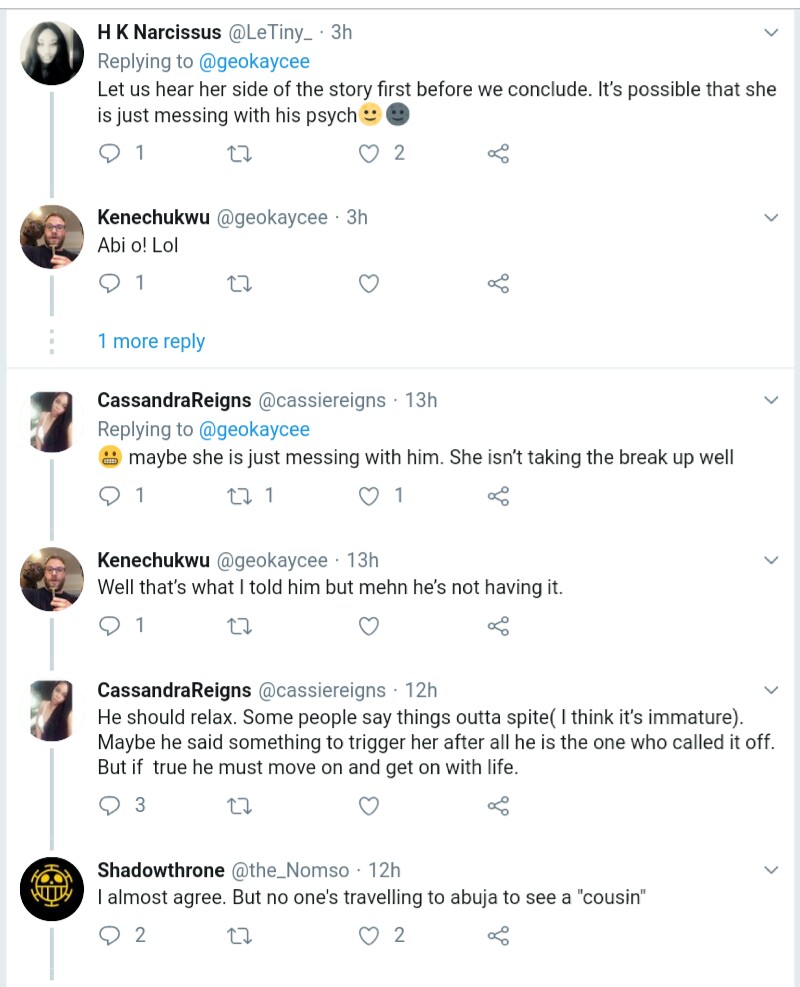The image size is (800, 987).
Task: Reply to "he's not having it" tweet
Action: [111, 625]
